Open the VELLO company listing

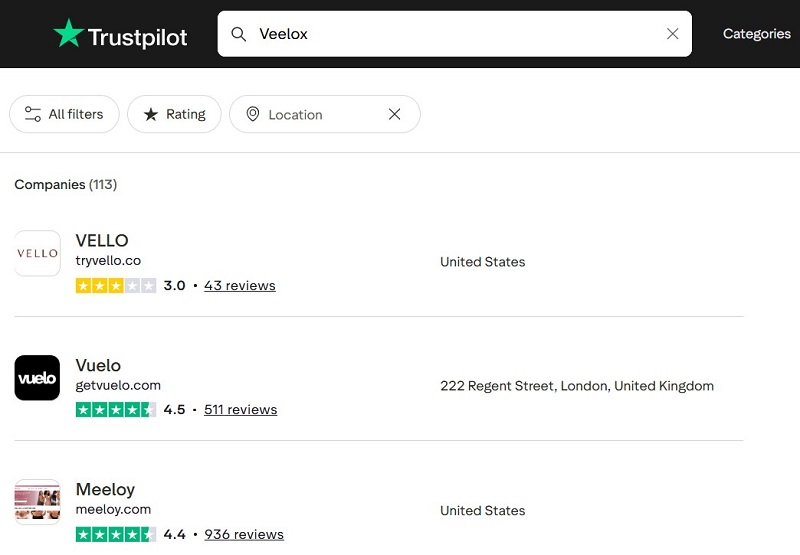(102, 240)
